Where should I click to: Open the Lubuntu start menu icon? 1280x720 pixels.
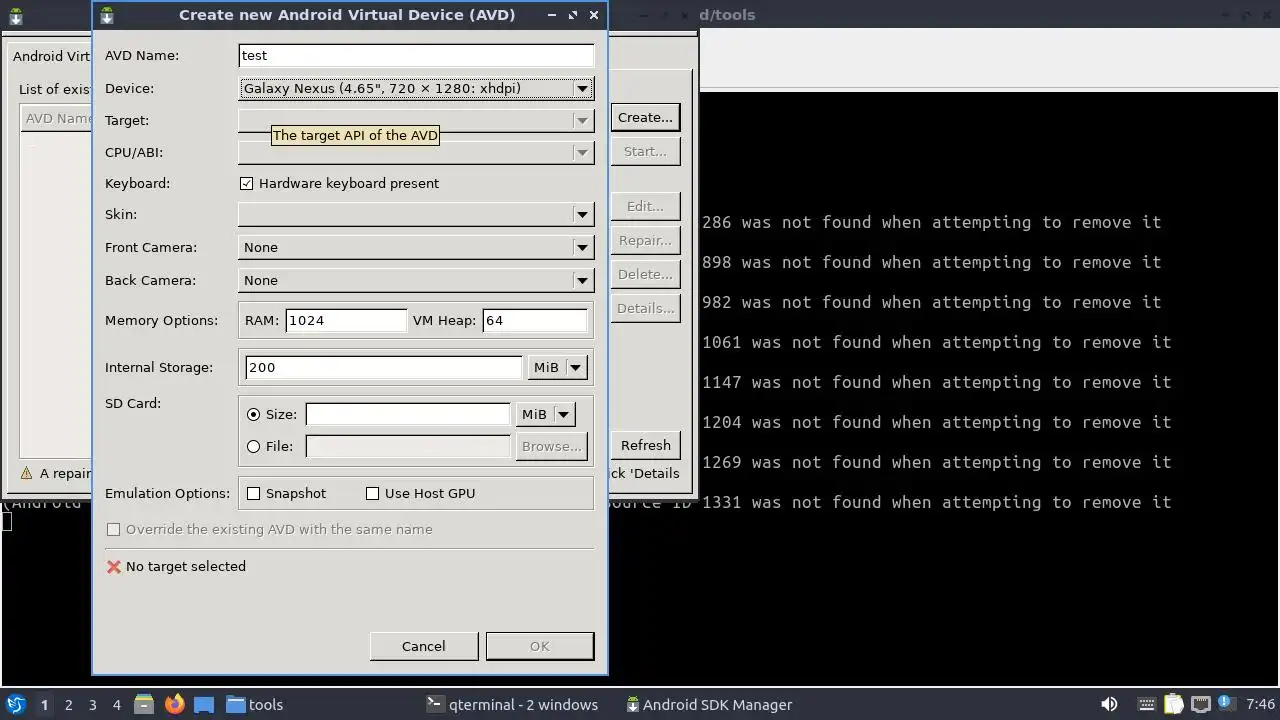(16, 704)
